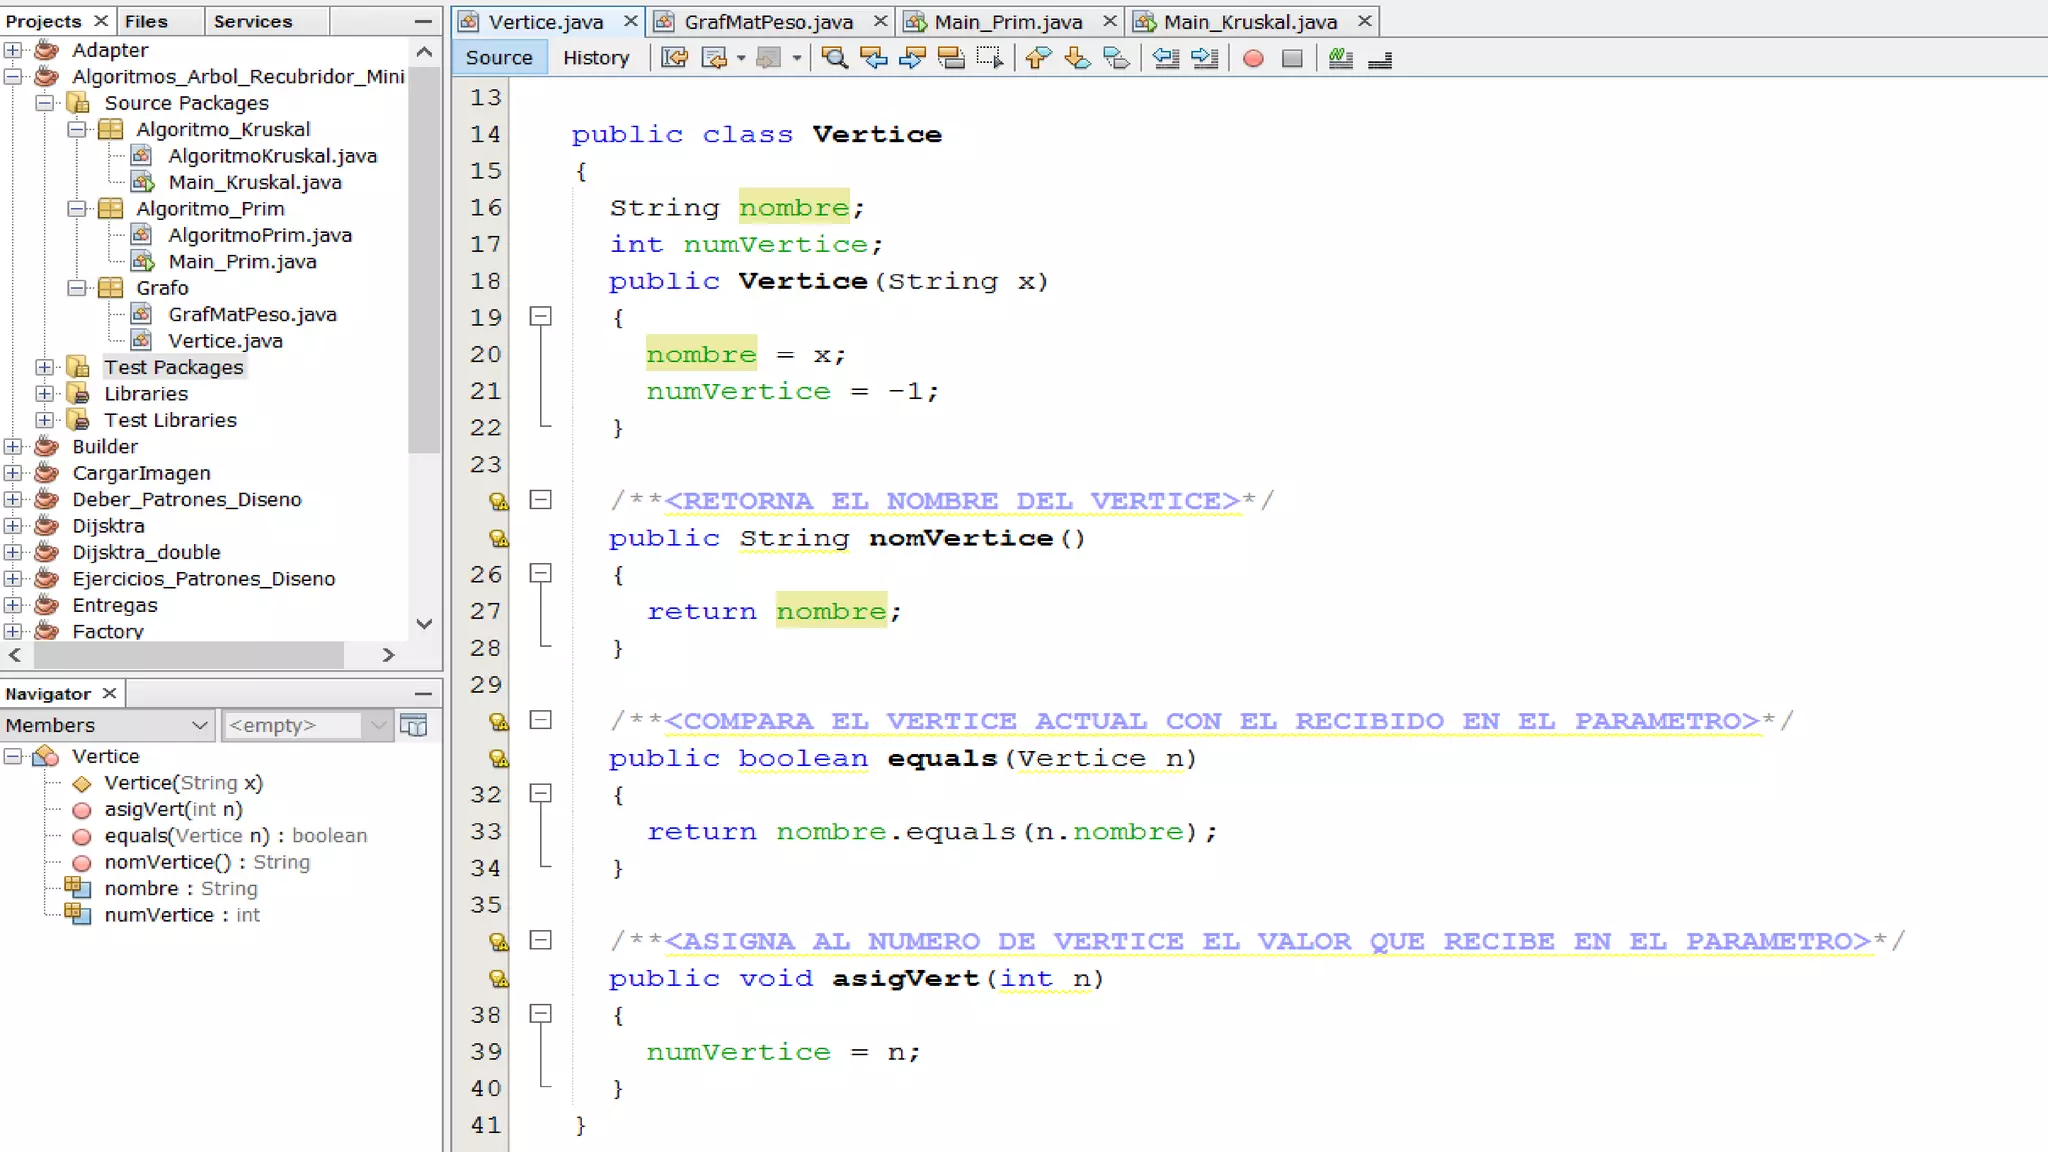
Task: Click the Previous Bookmark icon
Action: [x=1038, y=58]
